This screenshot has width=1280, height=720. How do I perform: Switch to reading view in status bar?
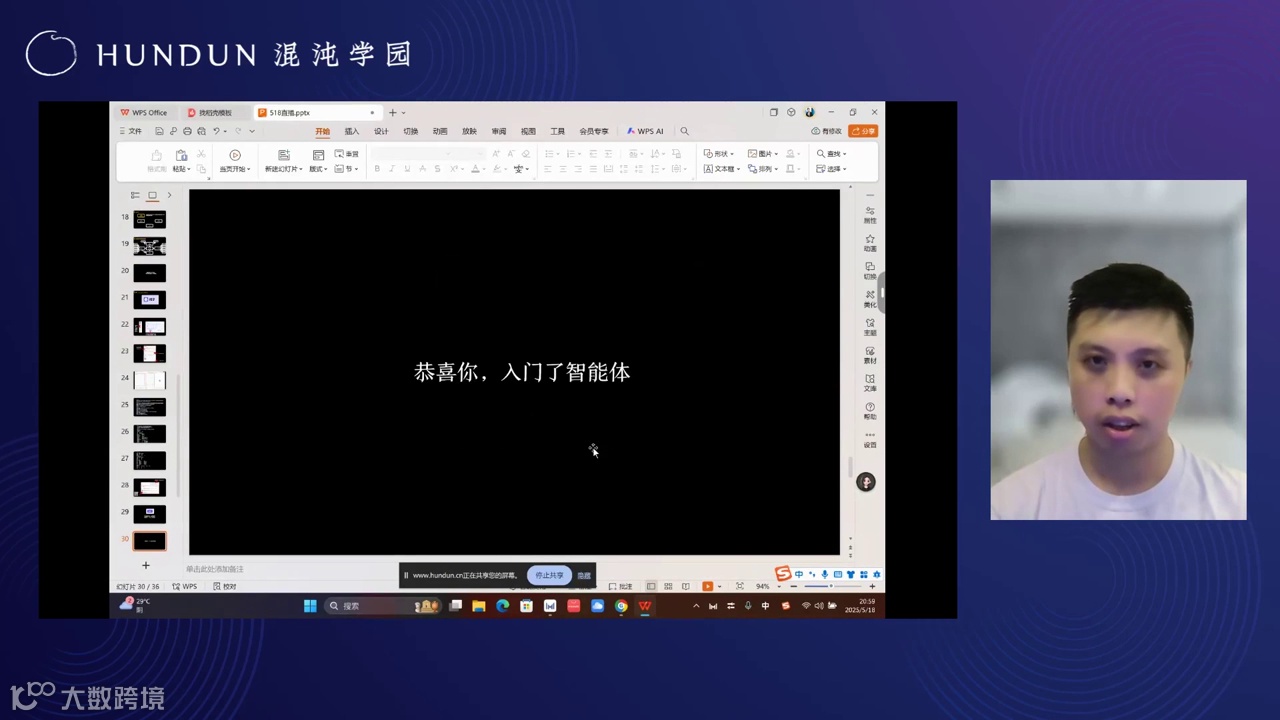(x=685, y=586)
